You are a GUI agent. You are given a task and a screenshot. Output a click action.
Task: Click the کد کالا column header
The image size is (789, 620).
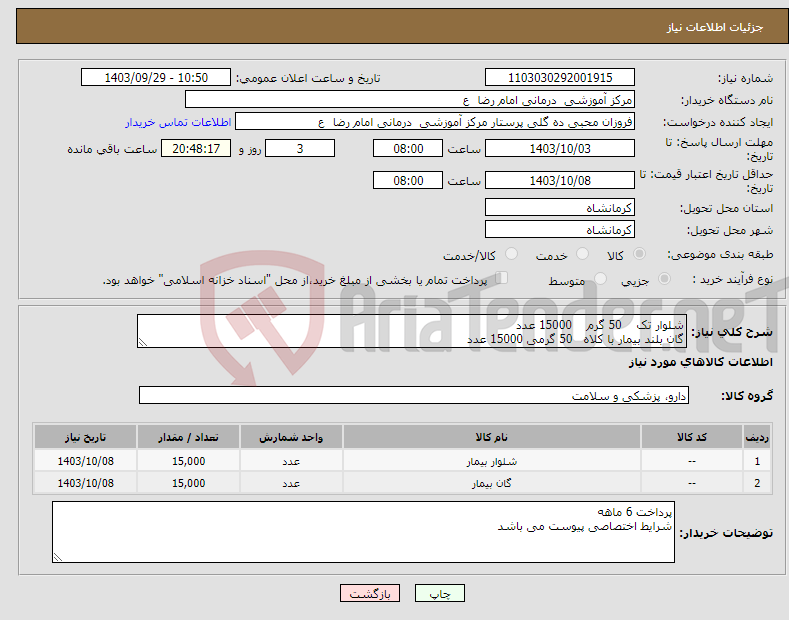coord(691,437)
